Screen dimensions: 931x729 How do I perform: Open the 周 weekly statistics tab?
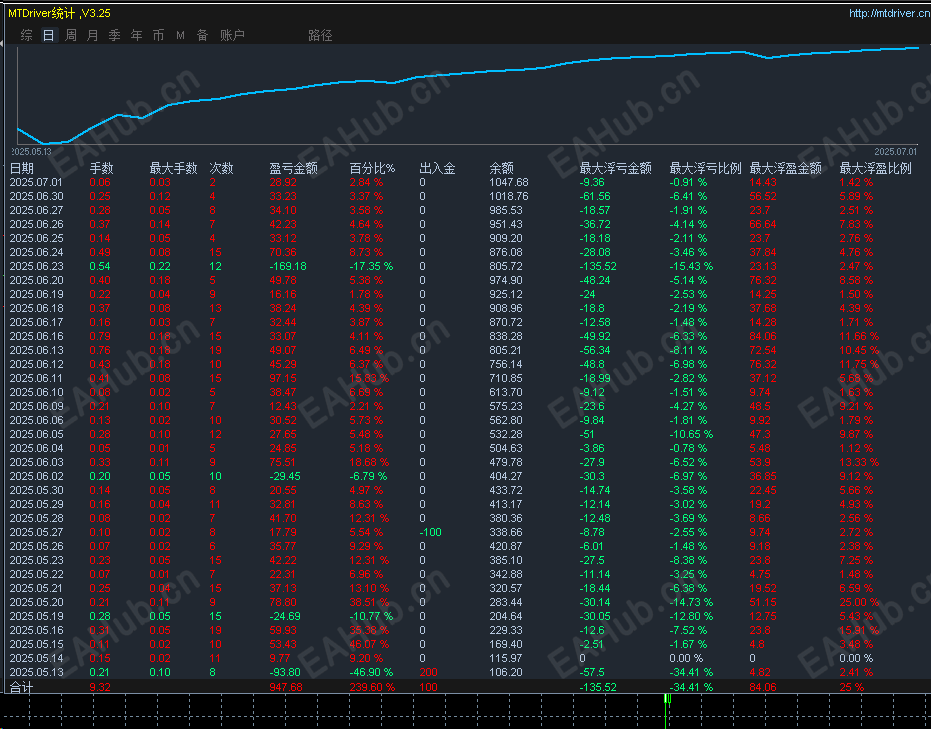pos(71,36)
